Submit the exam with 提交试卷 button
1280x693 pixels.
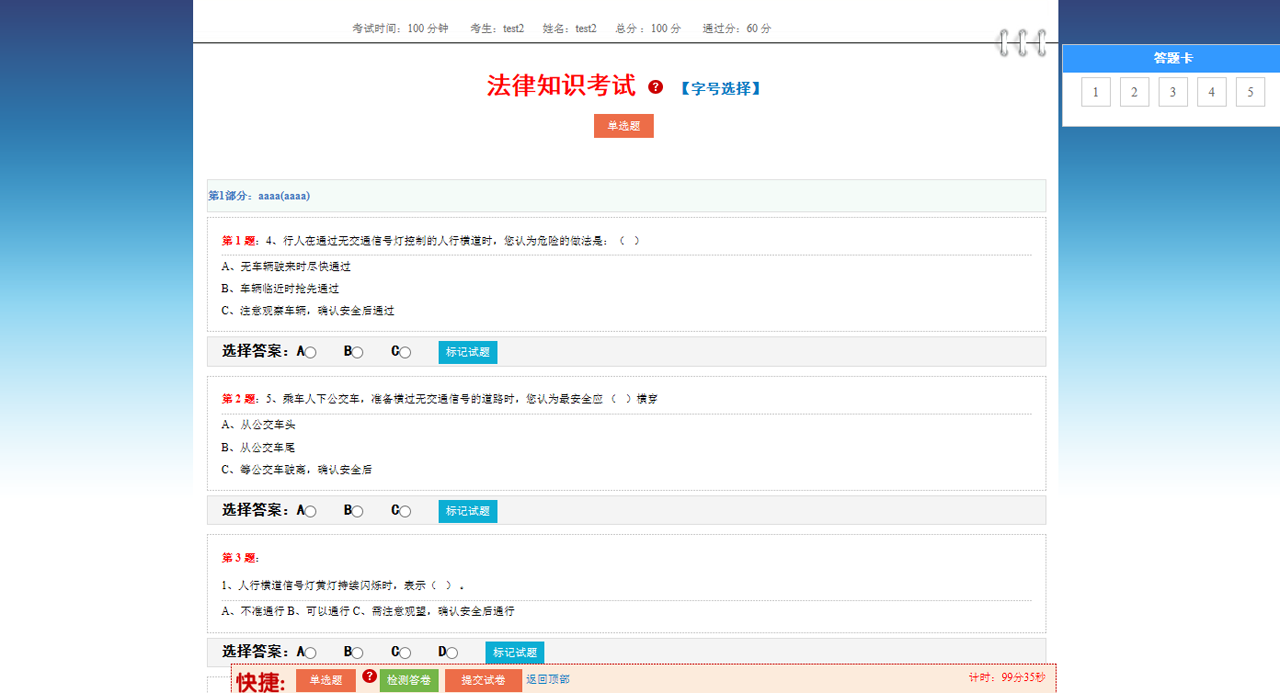point(482,681)
